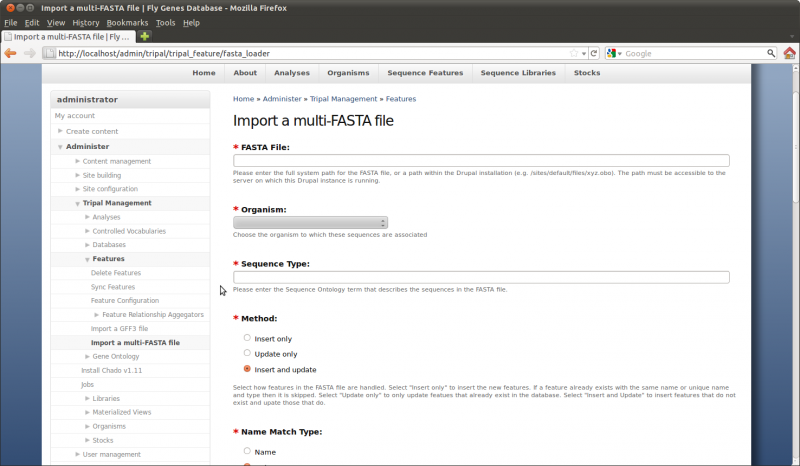This screenshot has height=466, width=800.
Task: Click the page icon beside the URL
Action: (x=50, y=53)
